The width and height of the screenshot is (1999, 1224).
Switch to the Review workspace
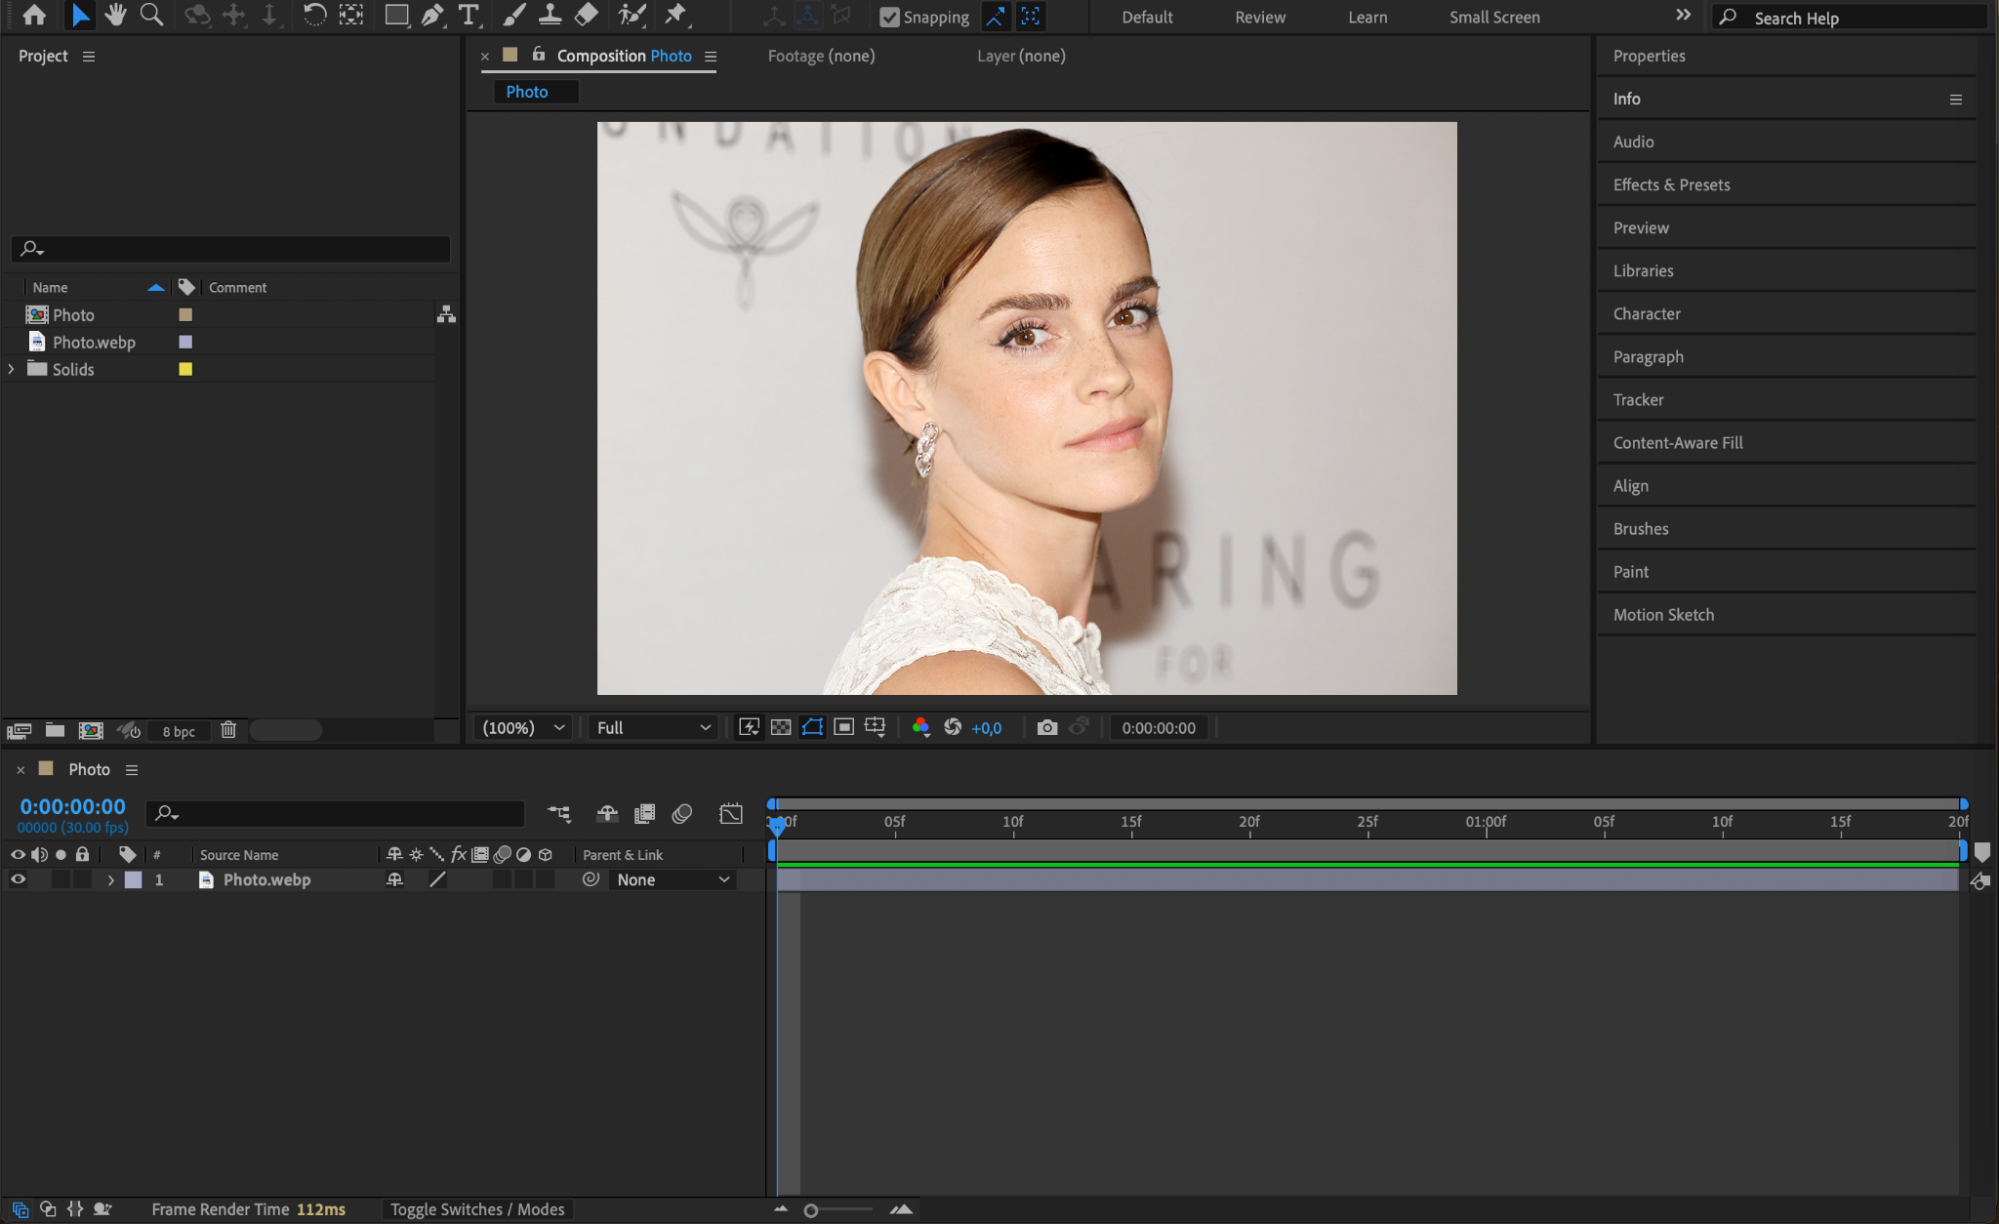[1259, 17]
